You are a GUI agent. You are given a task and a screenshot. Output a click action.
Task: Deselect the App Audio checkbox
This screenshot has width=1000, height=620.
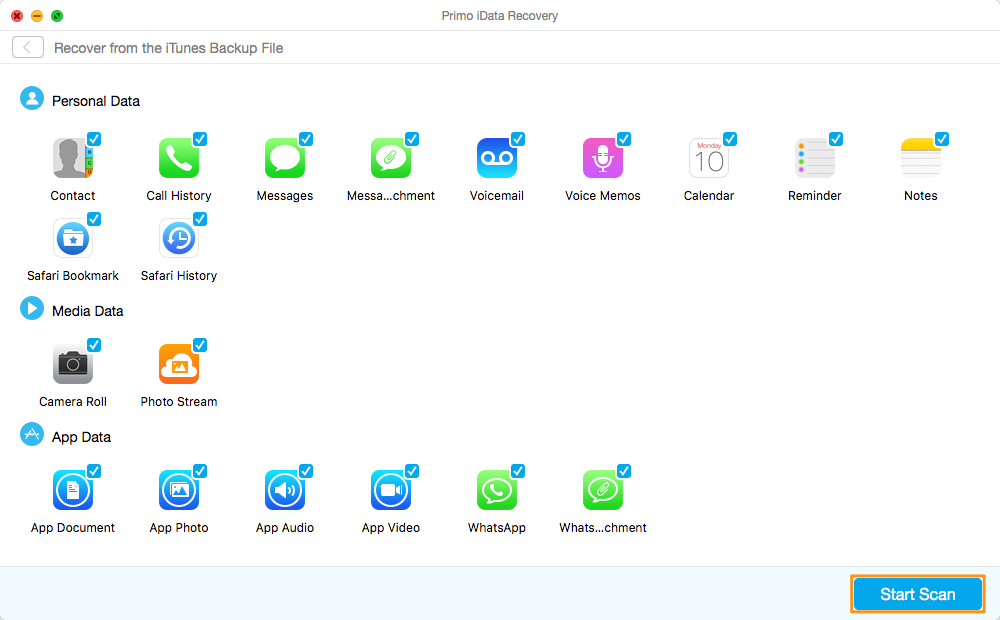(x=305, y=471)
